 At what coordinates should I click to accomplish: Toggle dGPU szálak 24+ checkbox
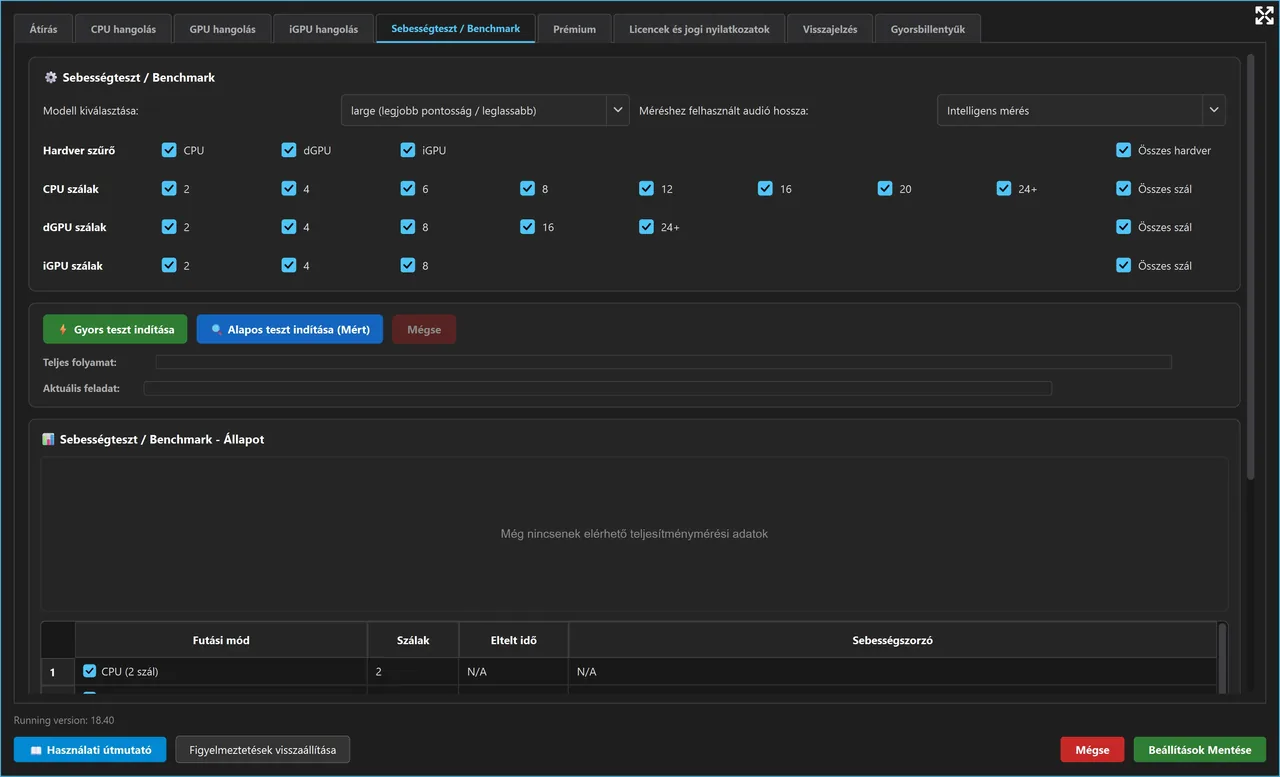click(x=646, y=227)
